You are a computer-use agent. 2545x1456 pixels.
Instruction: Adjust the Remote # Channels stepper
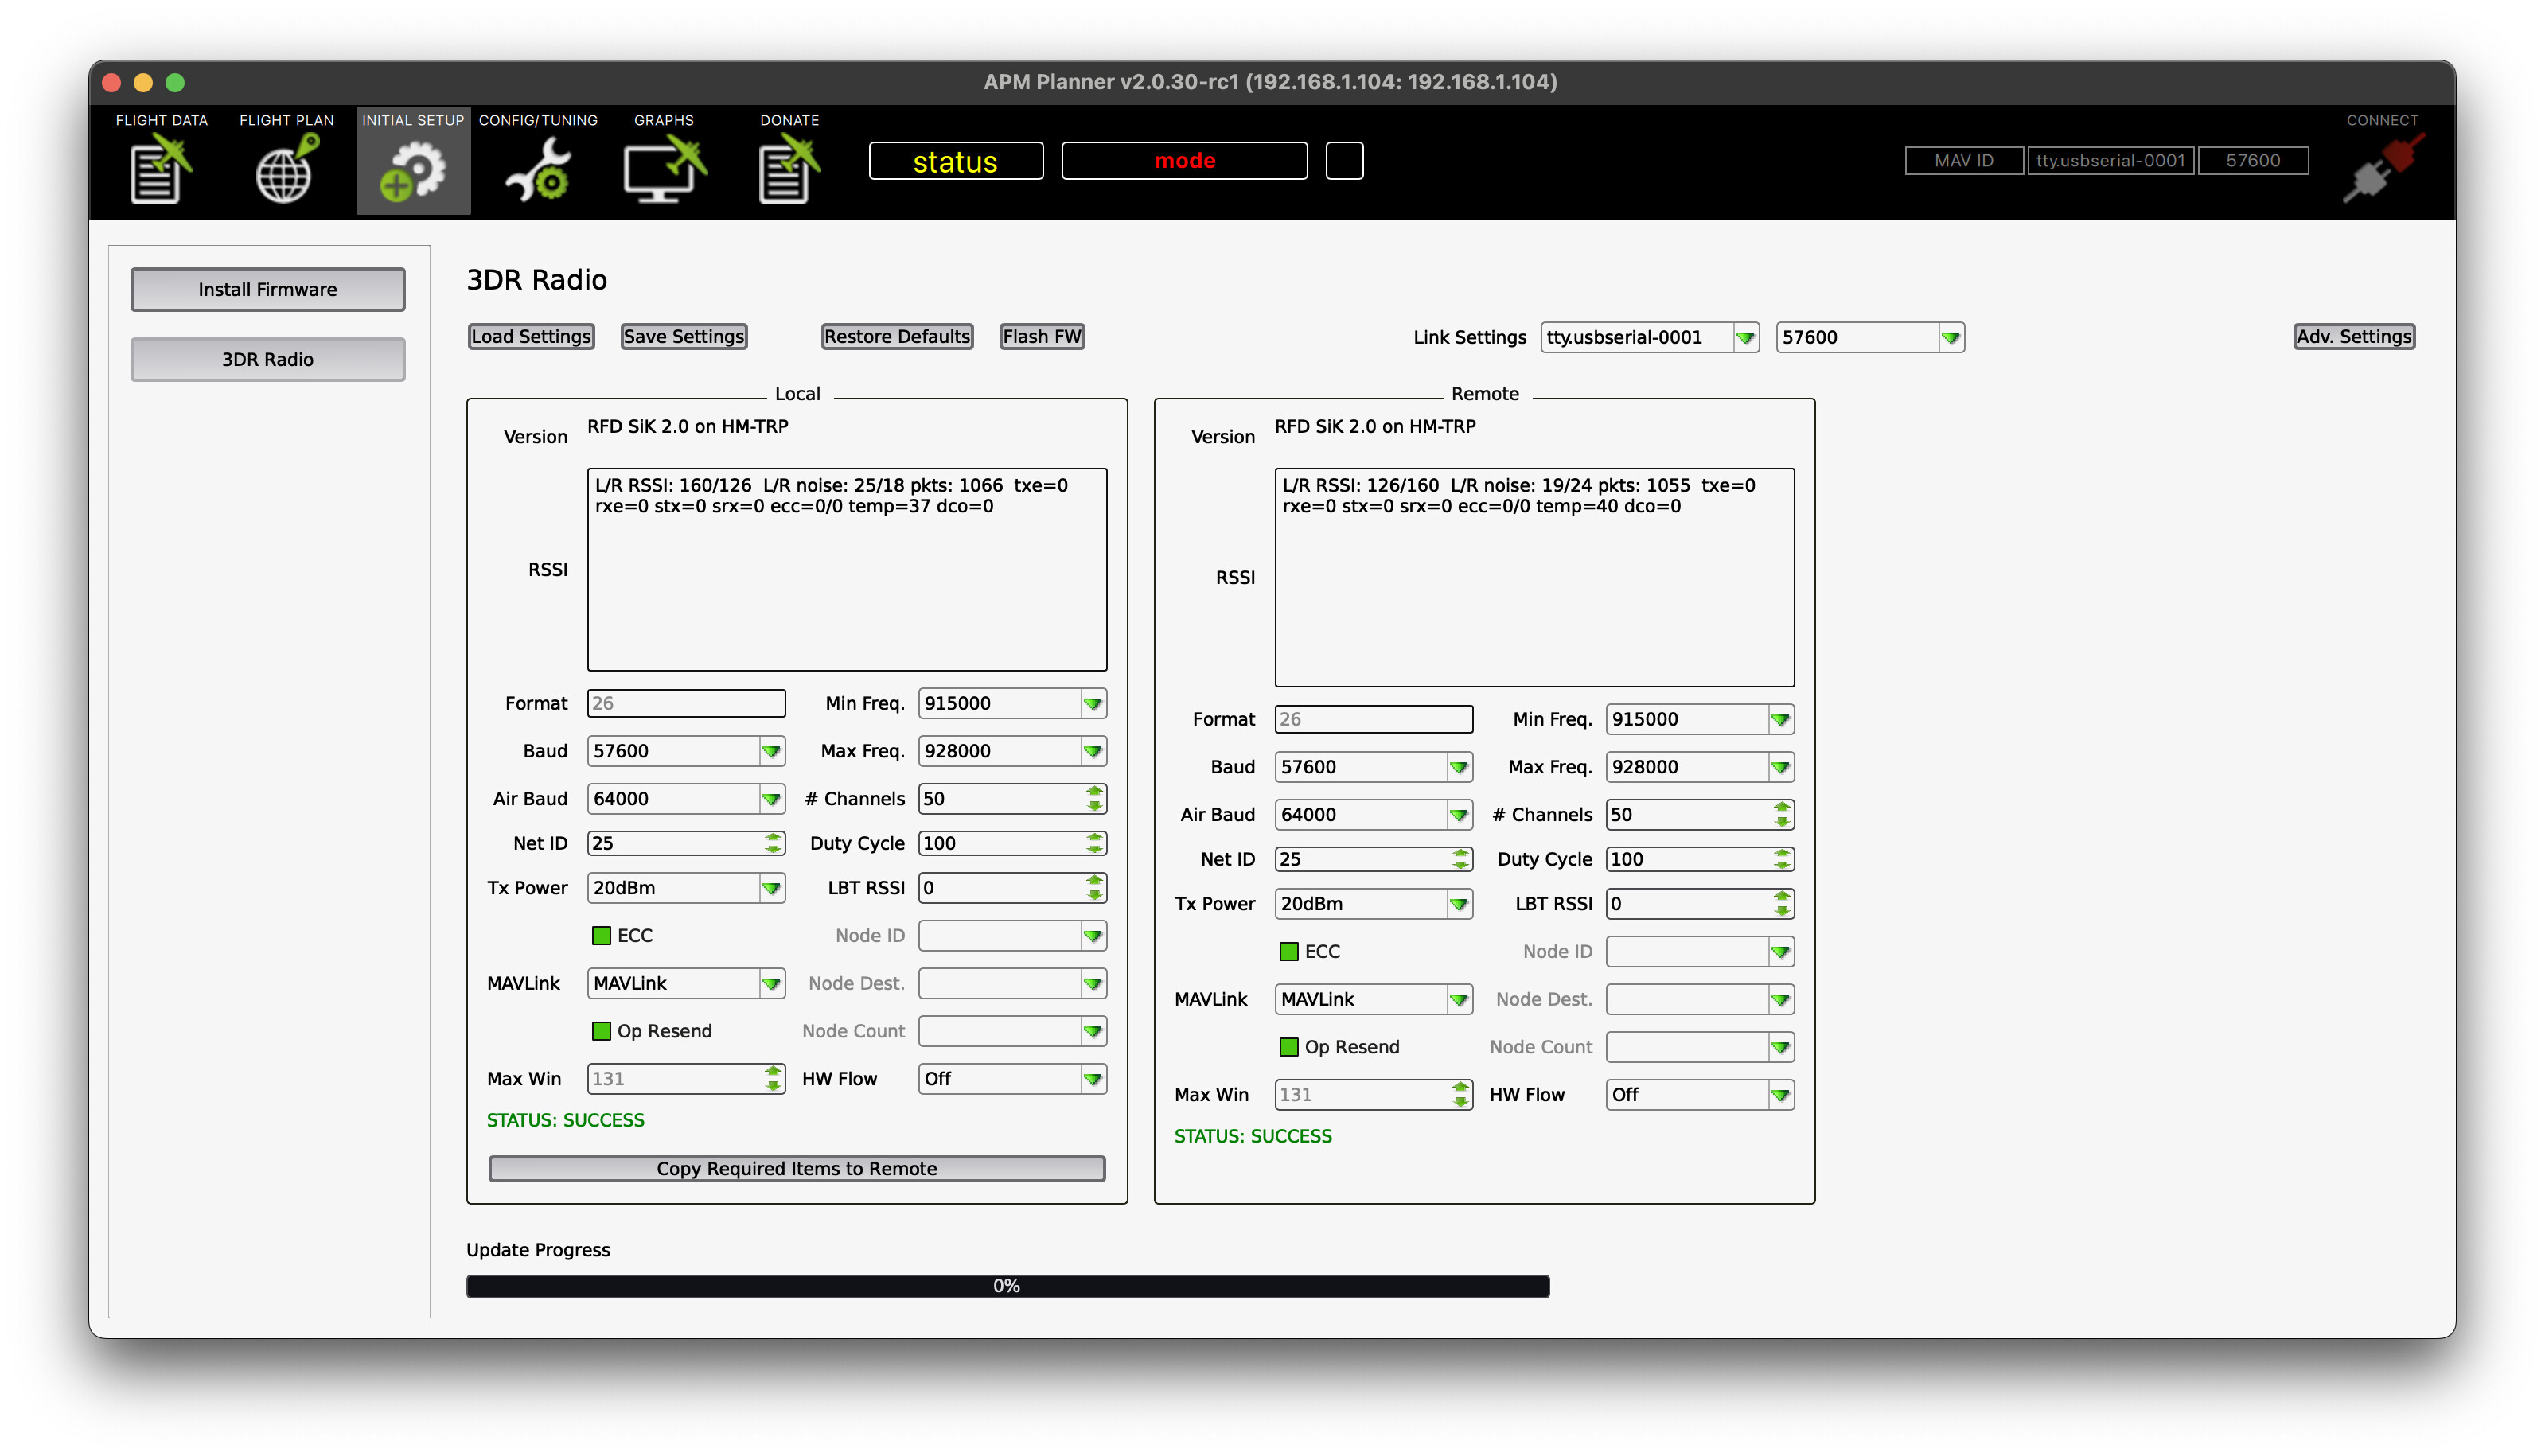pyautogui.click(x=1781, y=815)
